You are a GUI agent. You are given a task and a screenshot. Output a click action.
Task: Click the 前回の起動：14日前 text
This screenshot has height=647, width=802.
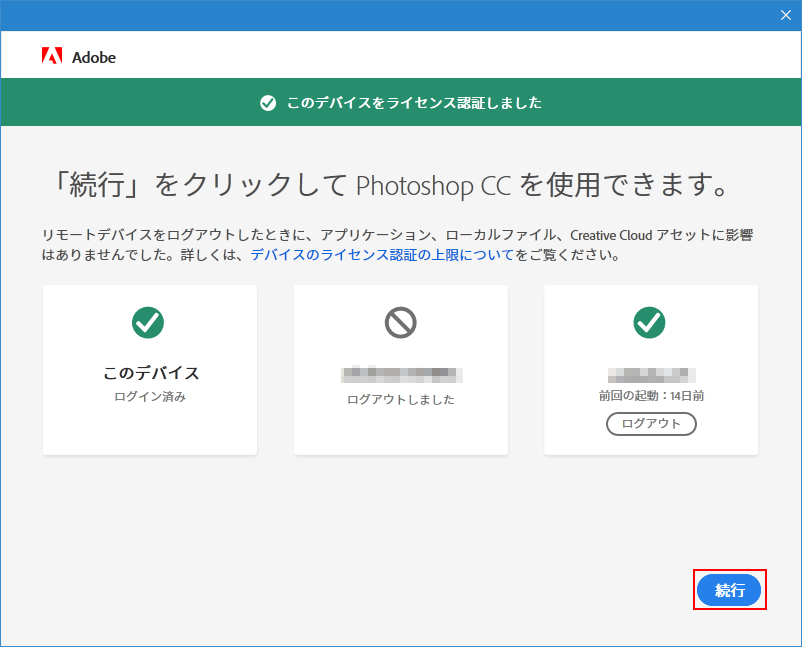coord(651,392)
